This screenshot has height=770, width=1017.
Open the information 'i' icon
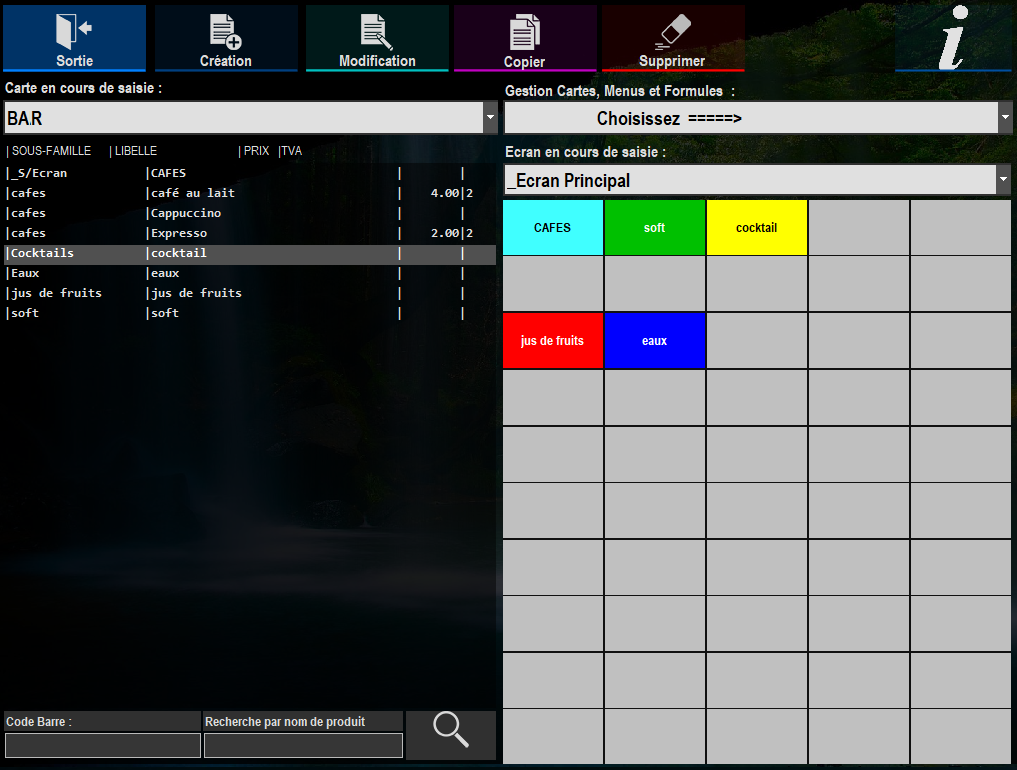953,38
